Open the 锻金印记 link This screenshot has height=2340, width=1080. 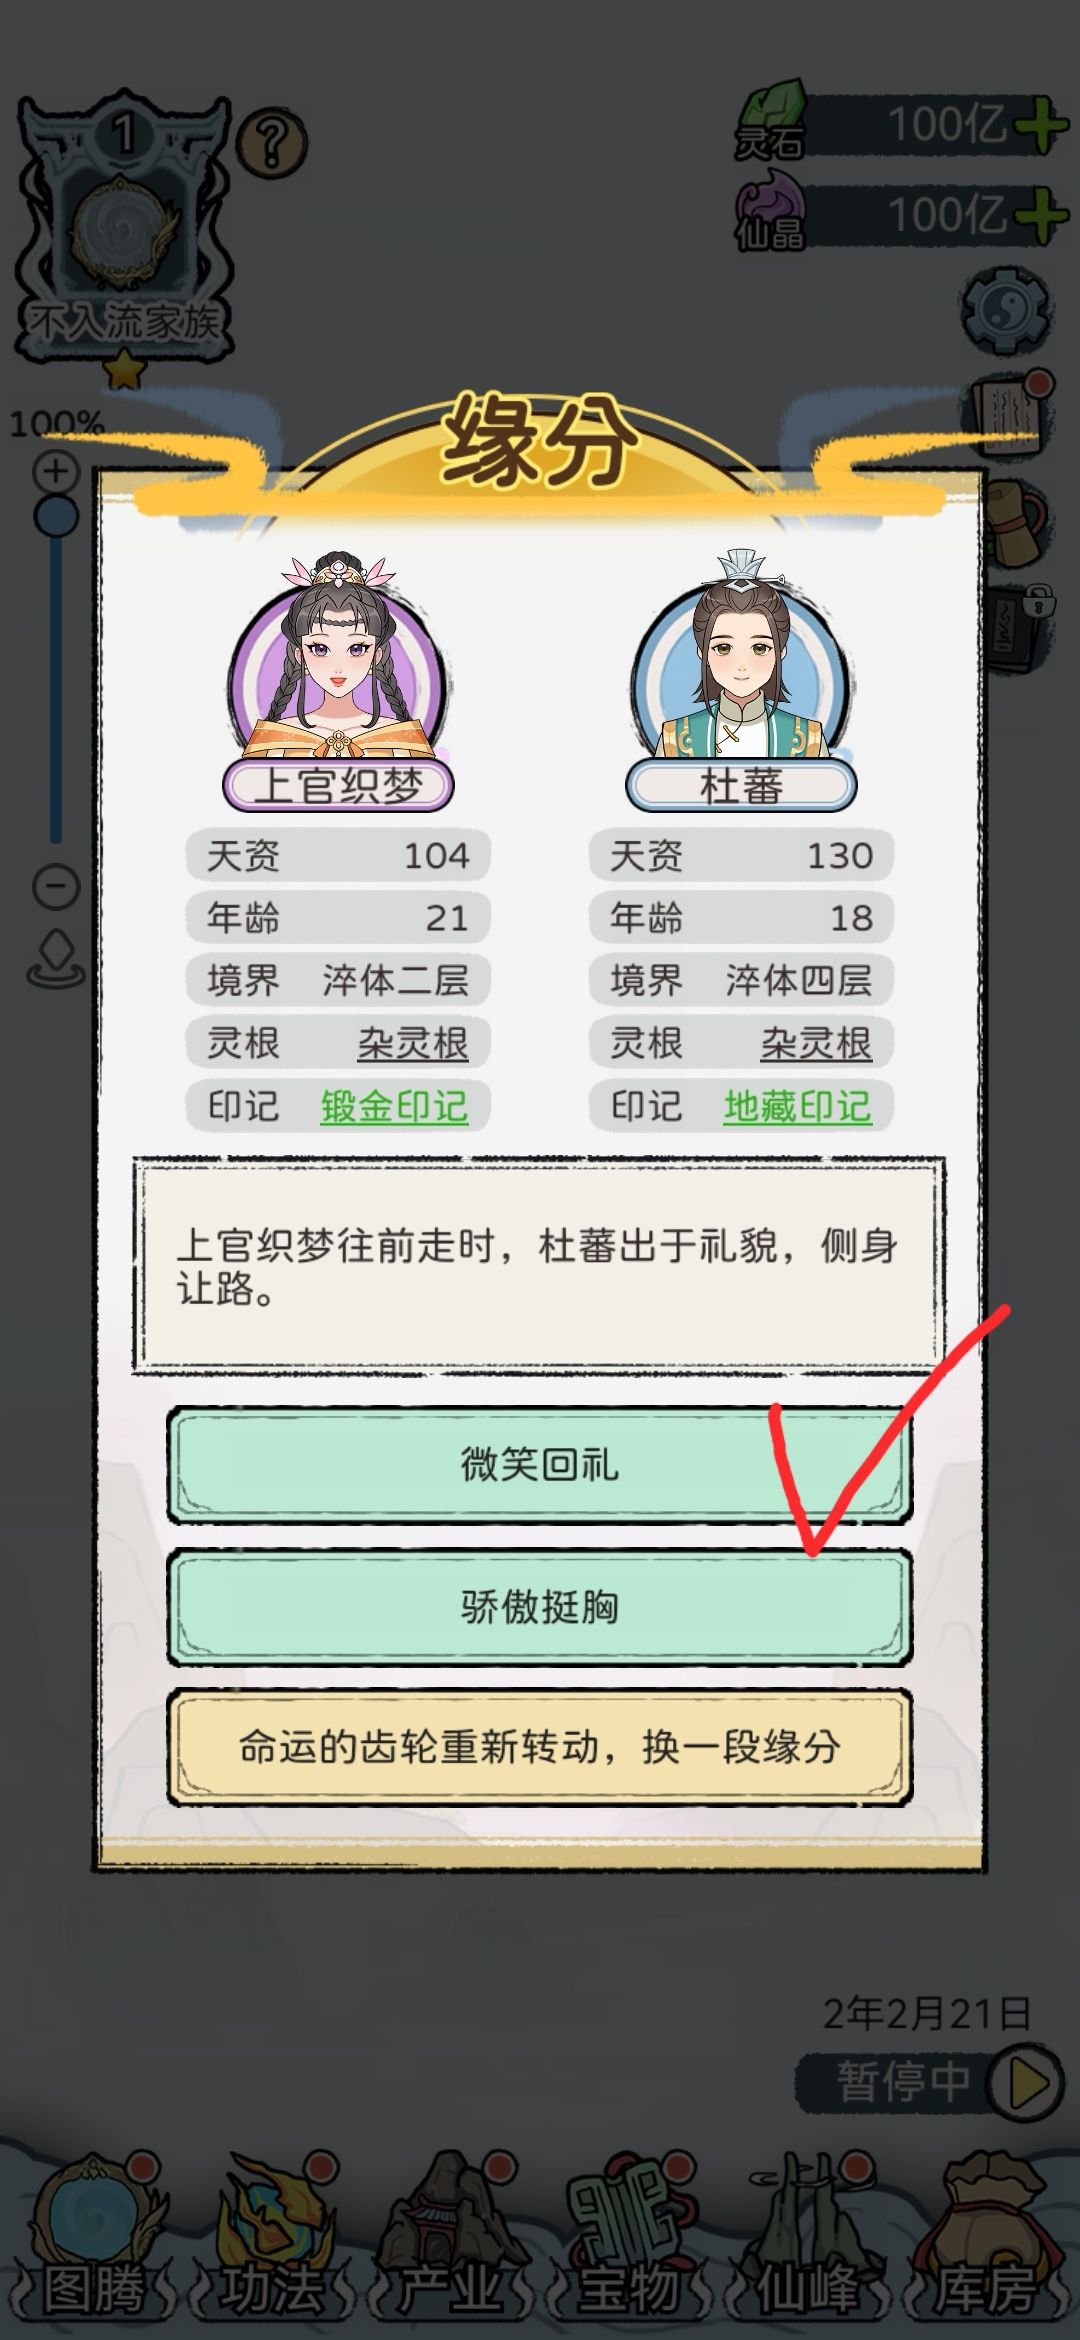pos(394,1106)
